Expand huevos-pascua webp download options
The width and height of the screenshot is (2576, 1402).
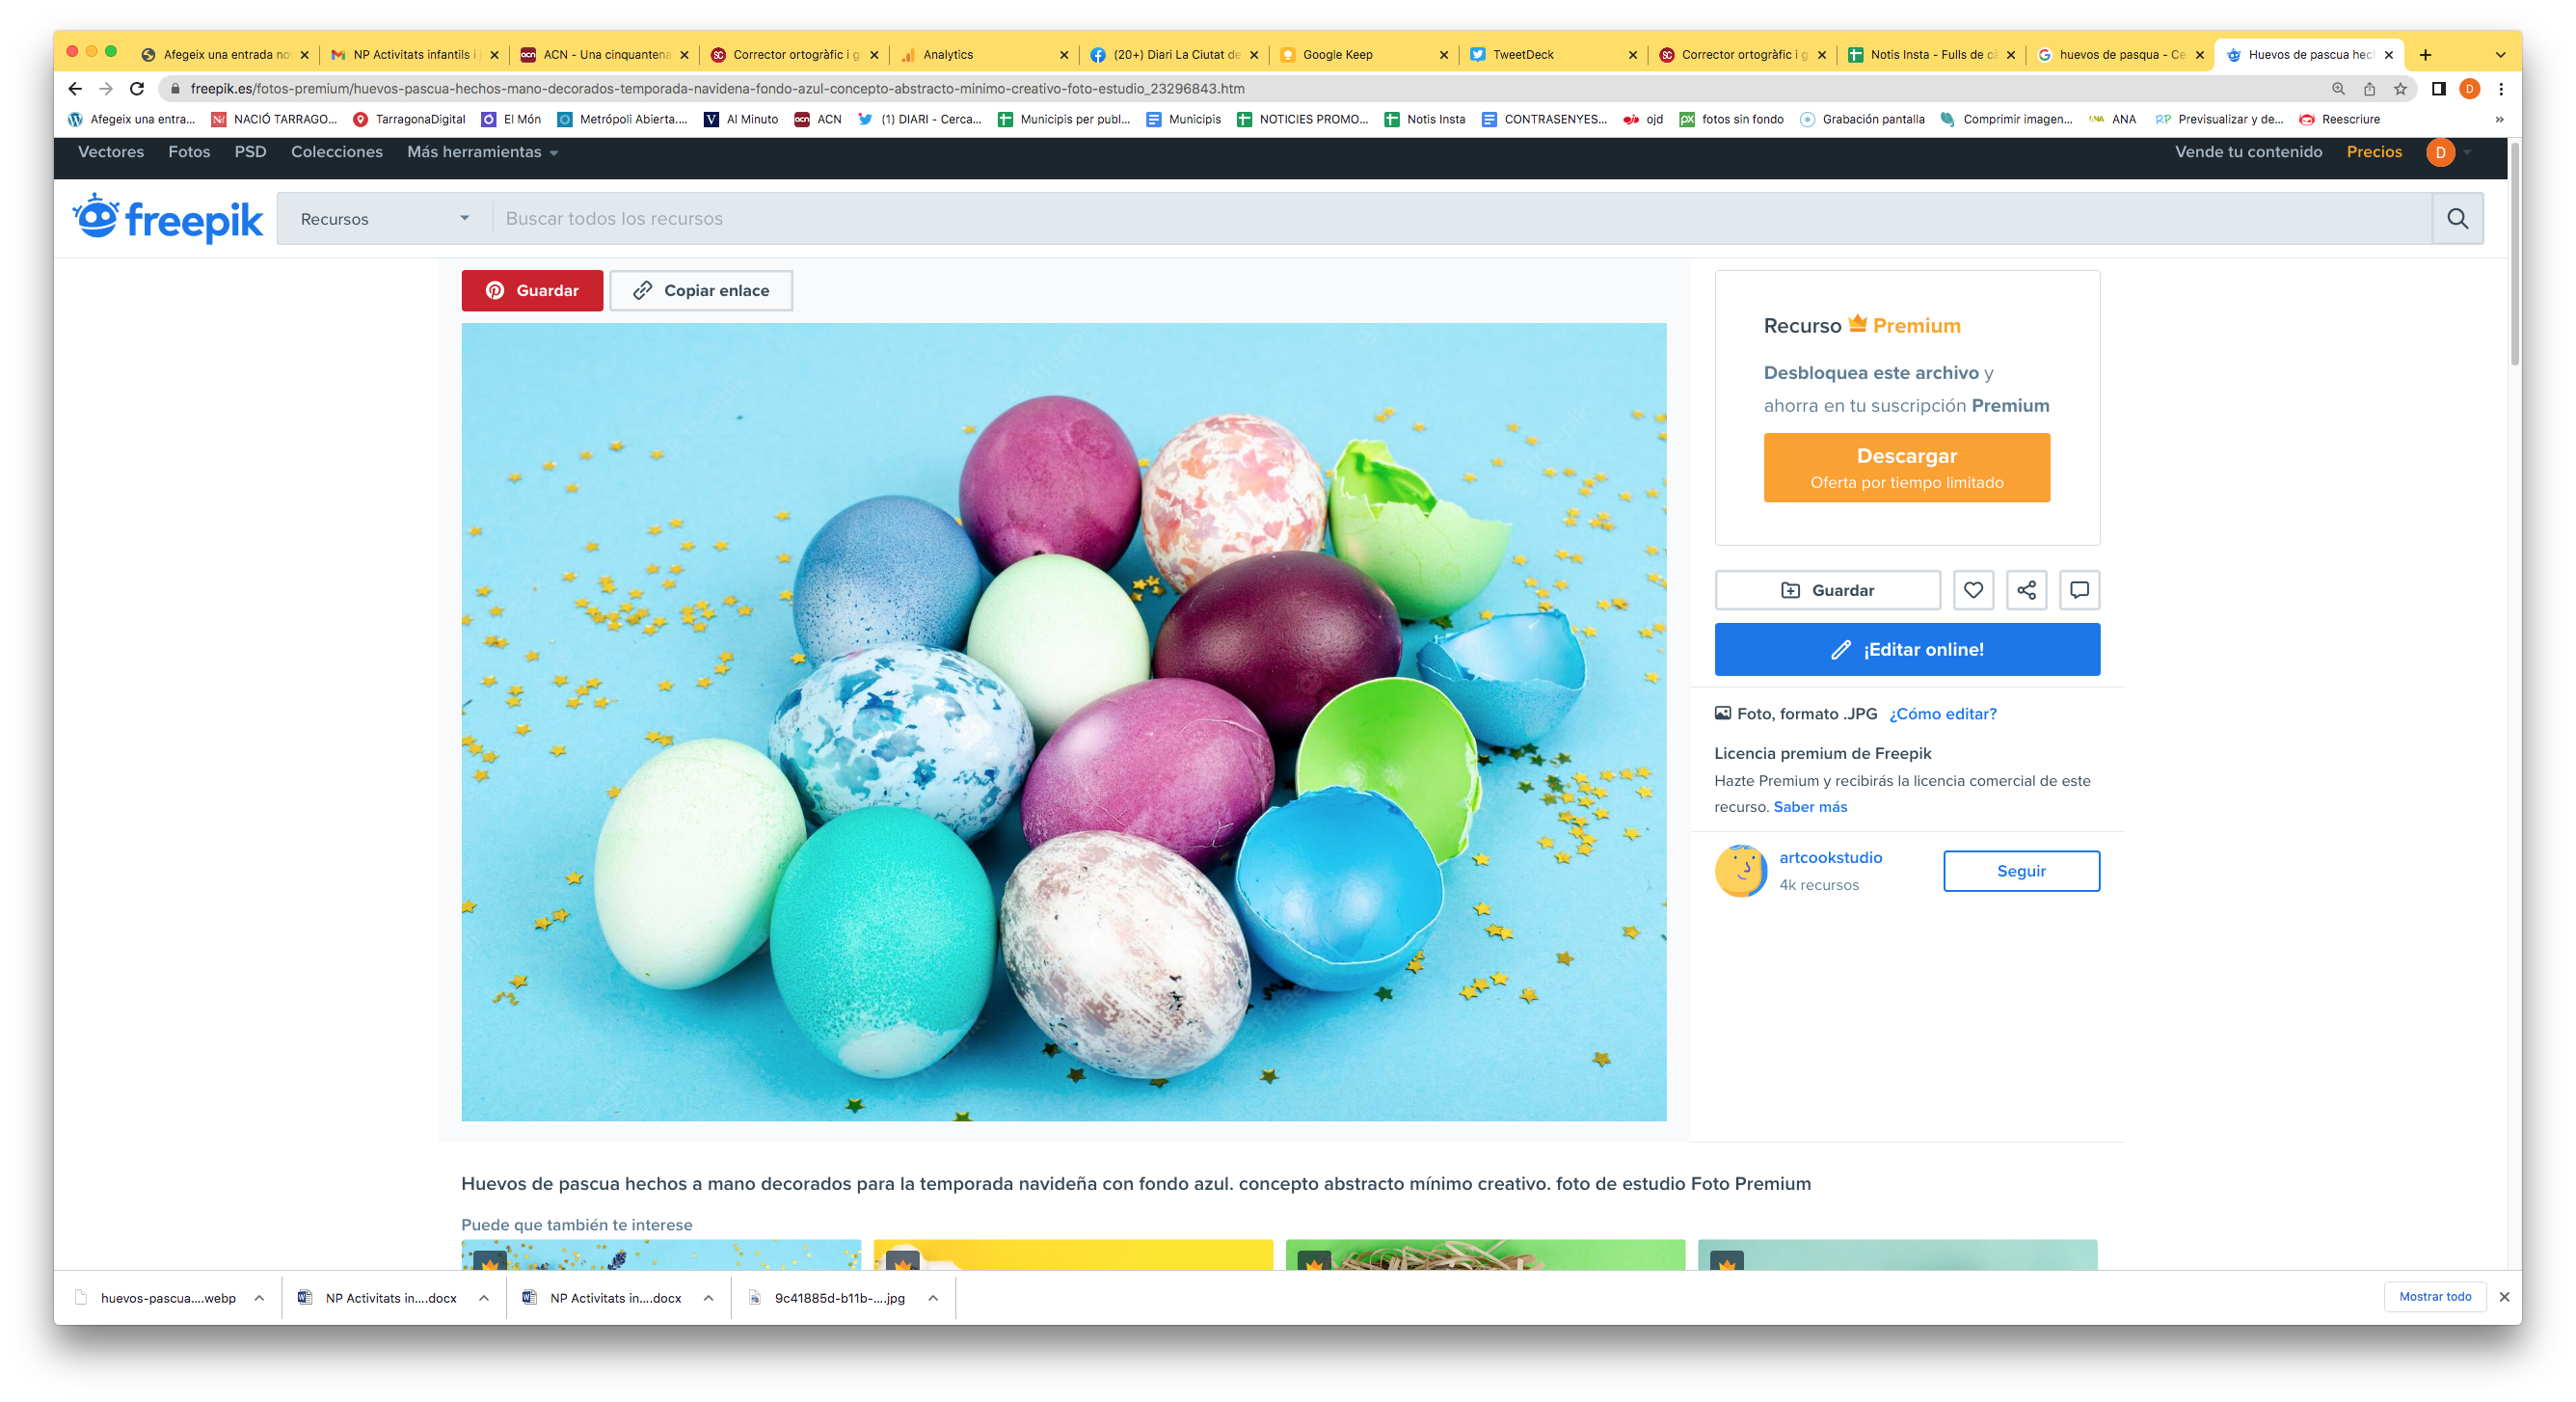(x=259, y=1298)
